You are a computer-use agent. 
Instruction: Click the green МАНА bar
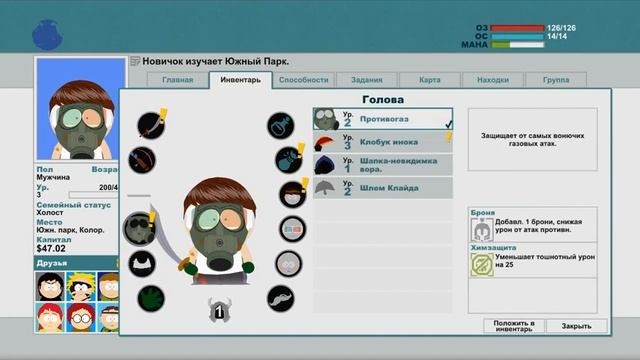517,44
